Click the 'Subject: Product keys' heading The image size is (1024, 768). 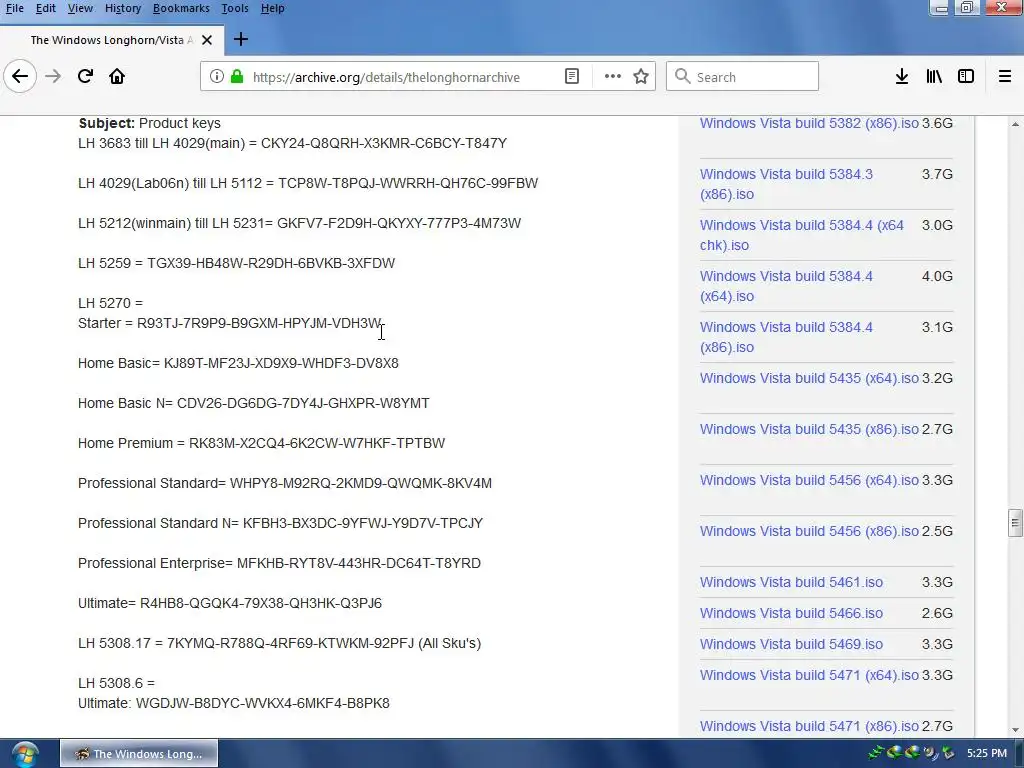150,123
